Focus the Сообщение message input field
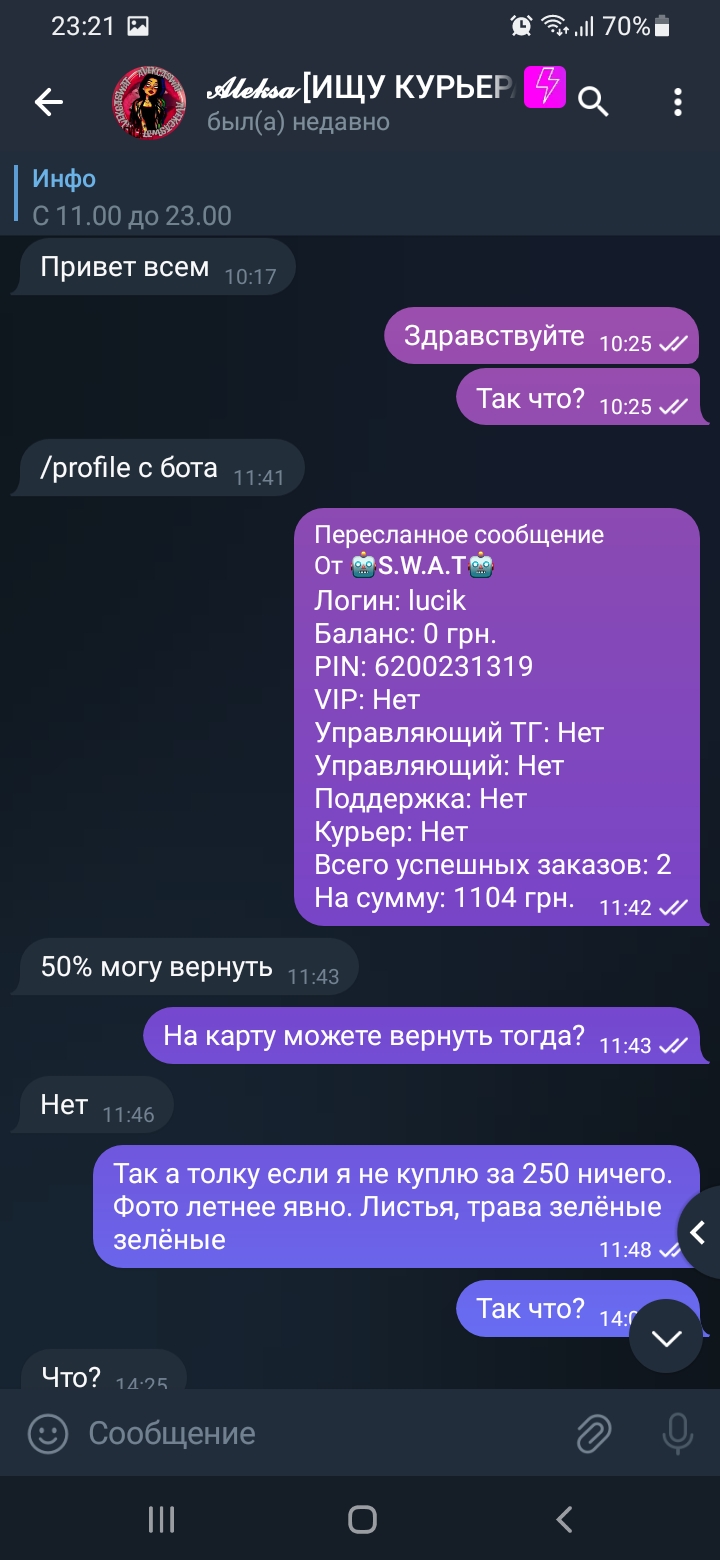This screenshot has height=1560, width=720. coord(320,1434)
